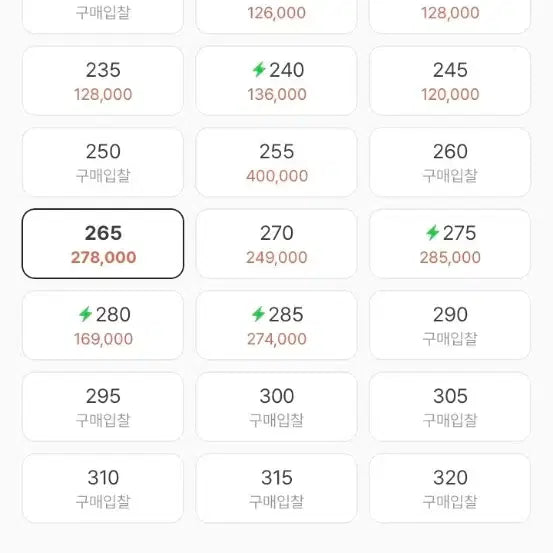The image size is (553, 553).
Task: Click the lightning icon beside size 285
Action: tap(258, 314)
